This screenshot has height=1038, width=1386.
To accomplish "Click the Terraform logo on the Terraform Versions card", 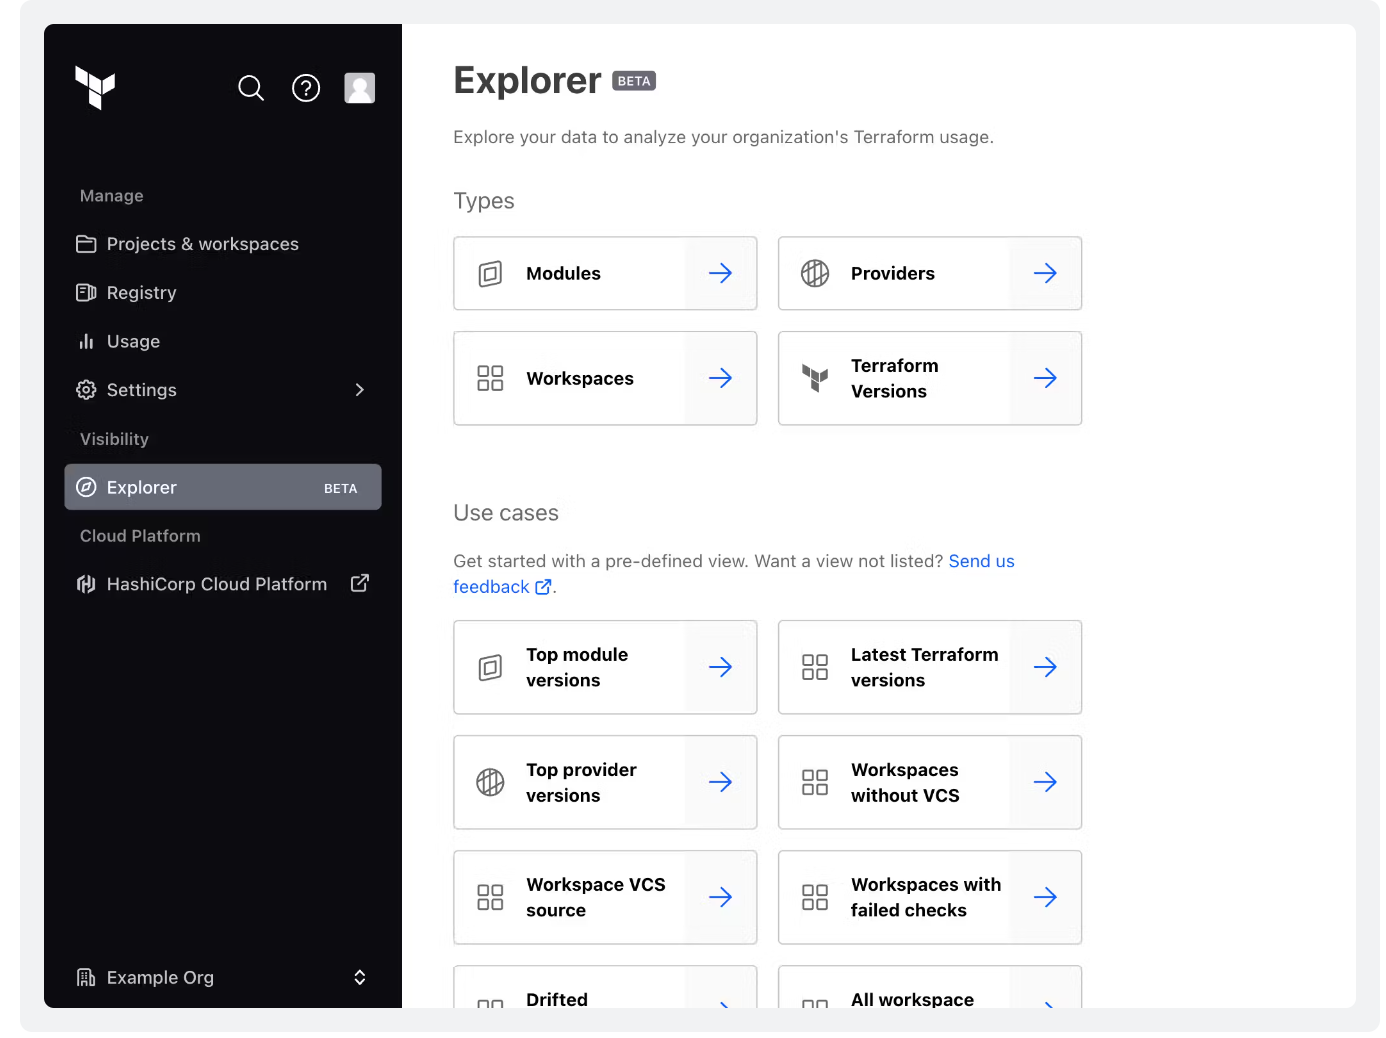I will click(816, 378).
